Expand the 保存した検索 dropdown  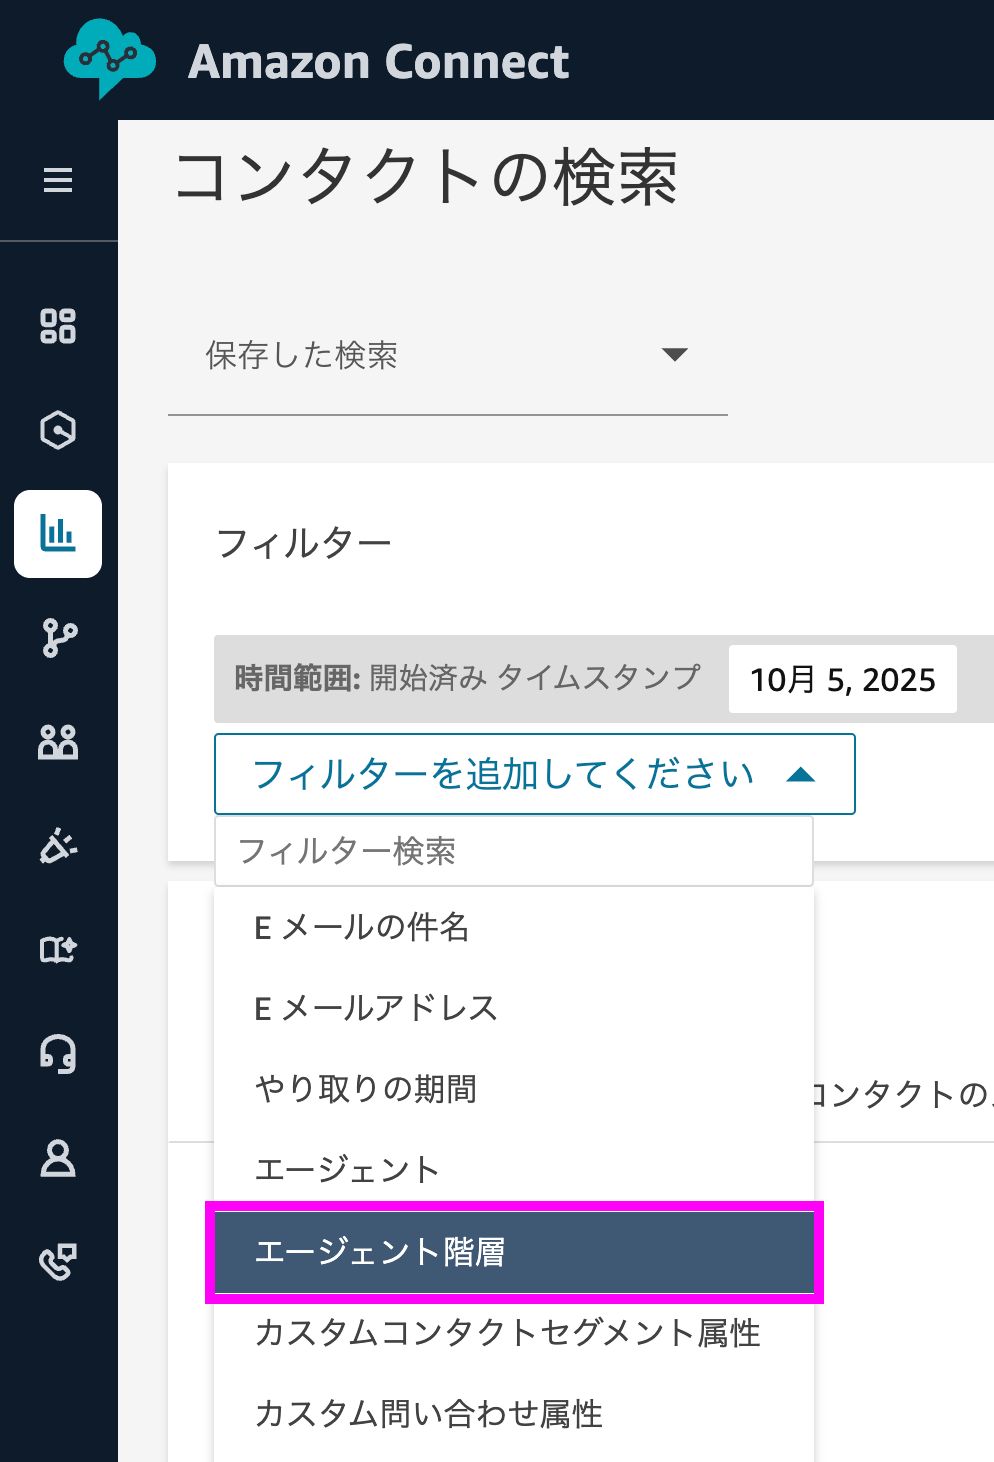pyautogui.click(x=447, y=355)
